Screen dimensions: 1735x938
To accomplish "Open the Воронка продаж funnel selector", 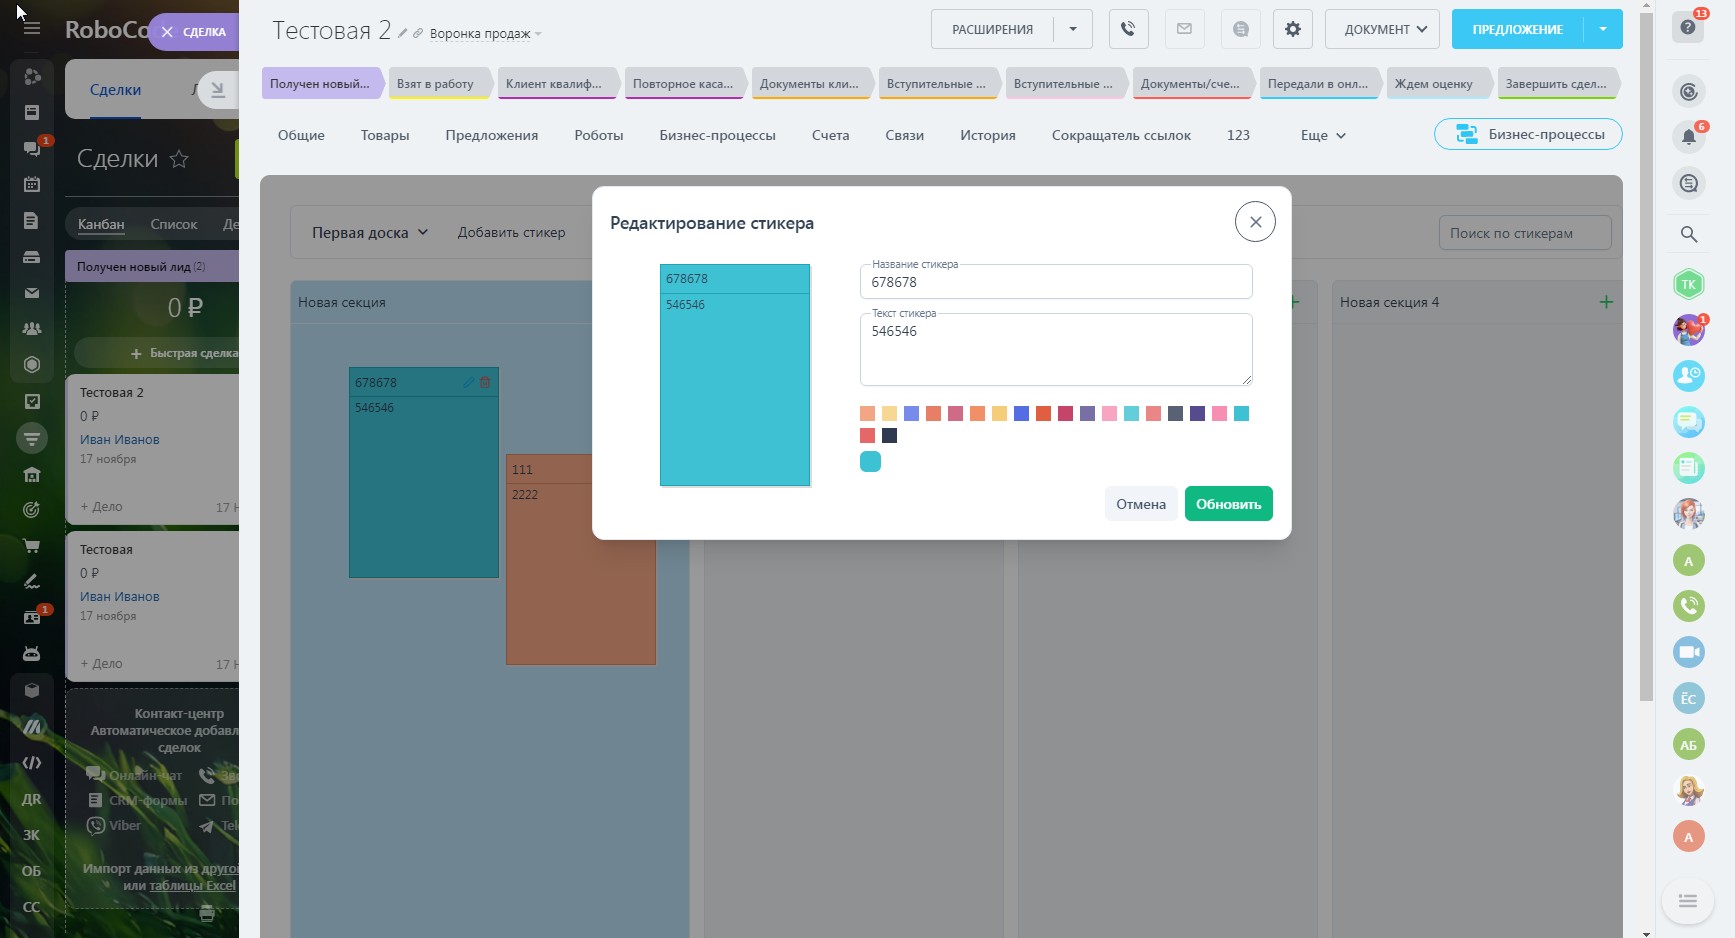I will (x=485, y=34).
